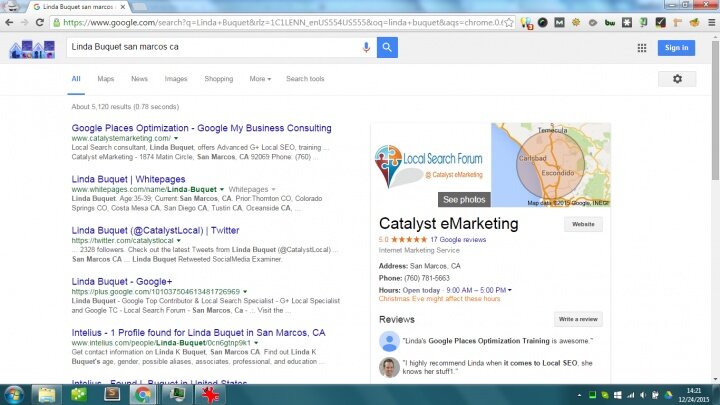Click the browser forward arrow
720x405 pixels.
24,22
